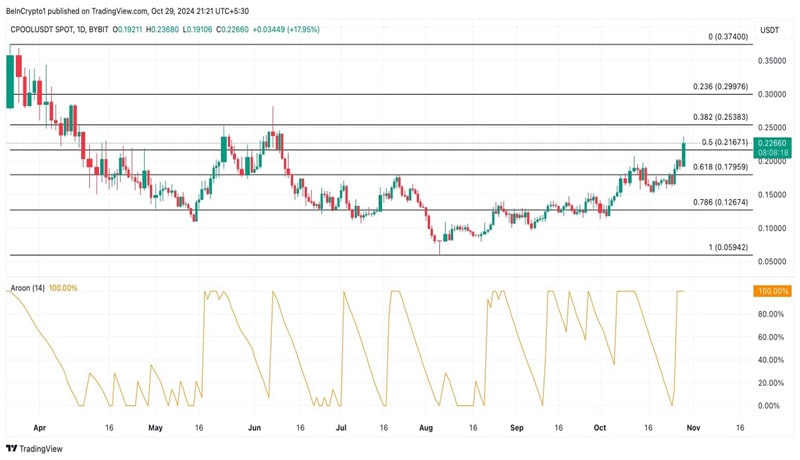The height and width of the screenshot is (460, 800).
Task: Click the 0.618 (0.17959) Fibonacci label
Action: pos(720,167)
